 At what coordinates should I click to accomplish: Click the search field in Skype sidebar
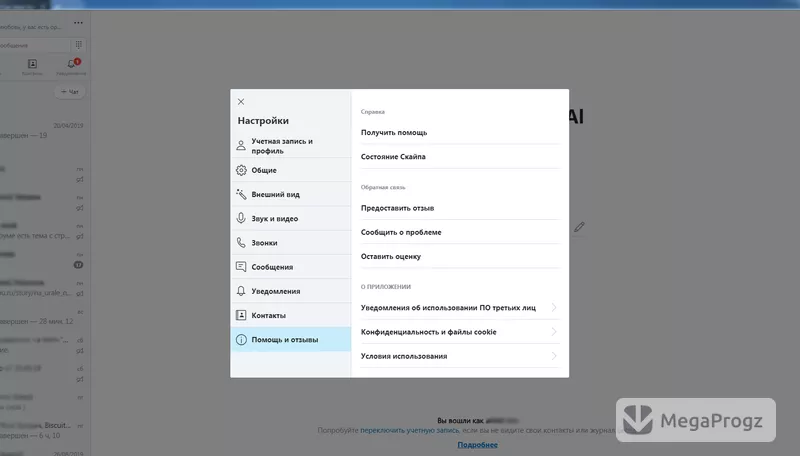[35, 45]
